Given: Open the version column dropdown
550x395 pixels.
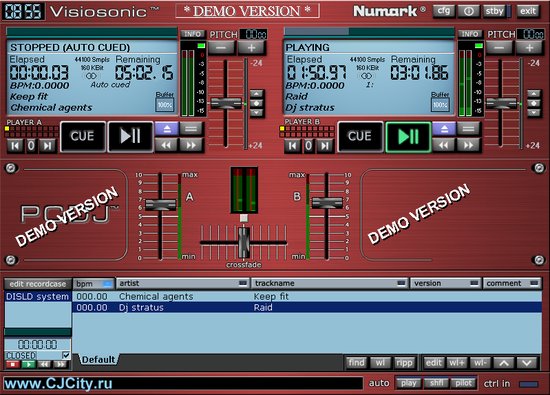Looking at the screenshot, I should coord(474,283).
